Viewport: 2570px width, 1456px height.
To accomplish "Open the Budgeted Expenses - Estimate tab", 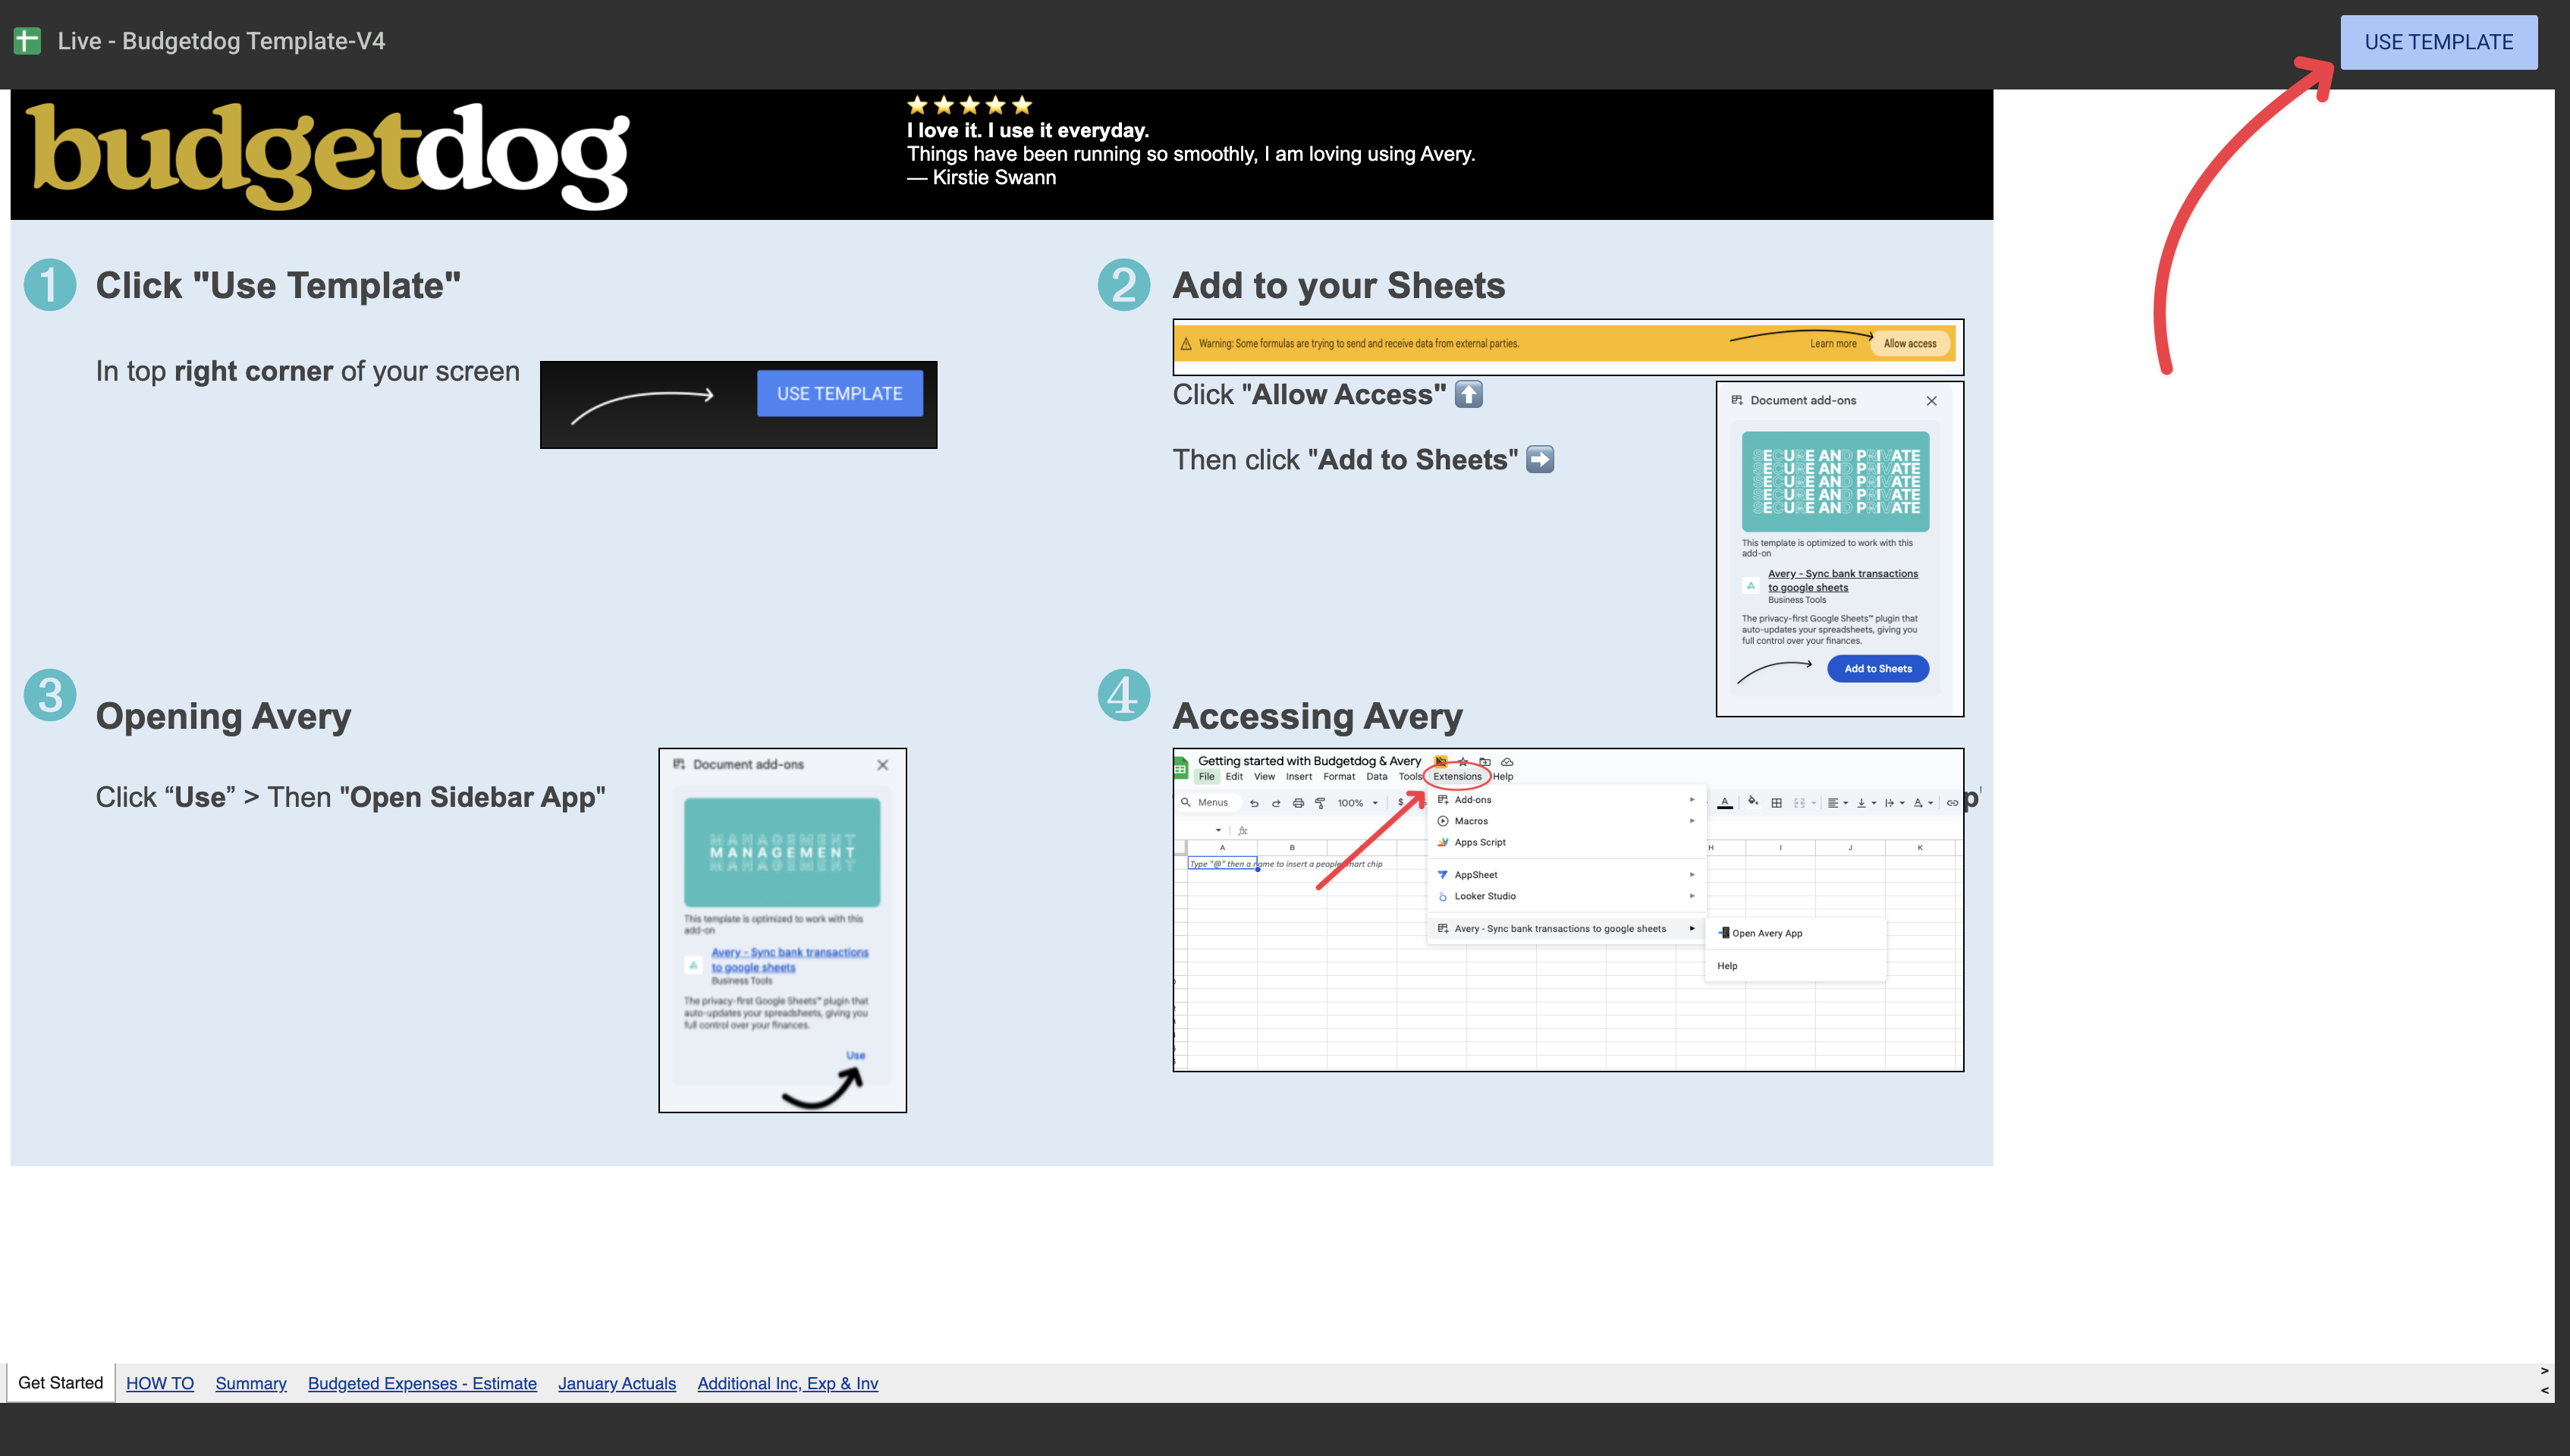I will pos(422,1383).
